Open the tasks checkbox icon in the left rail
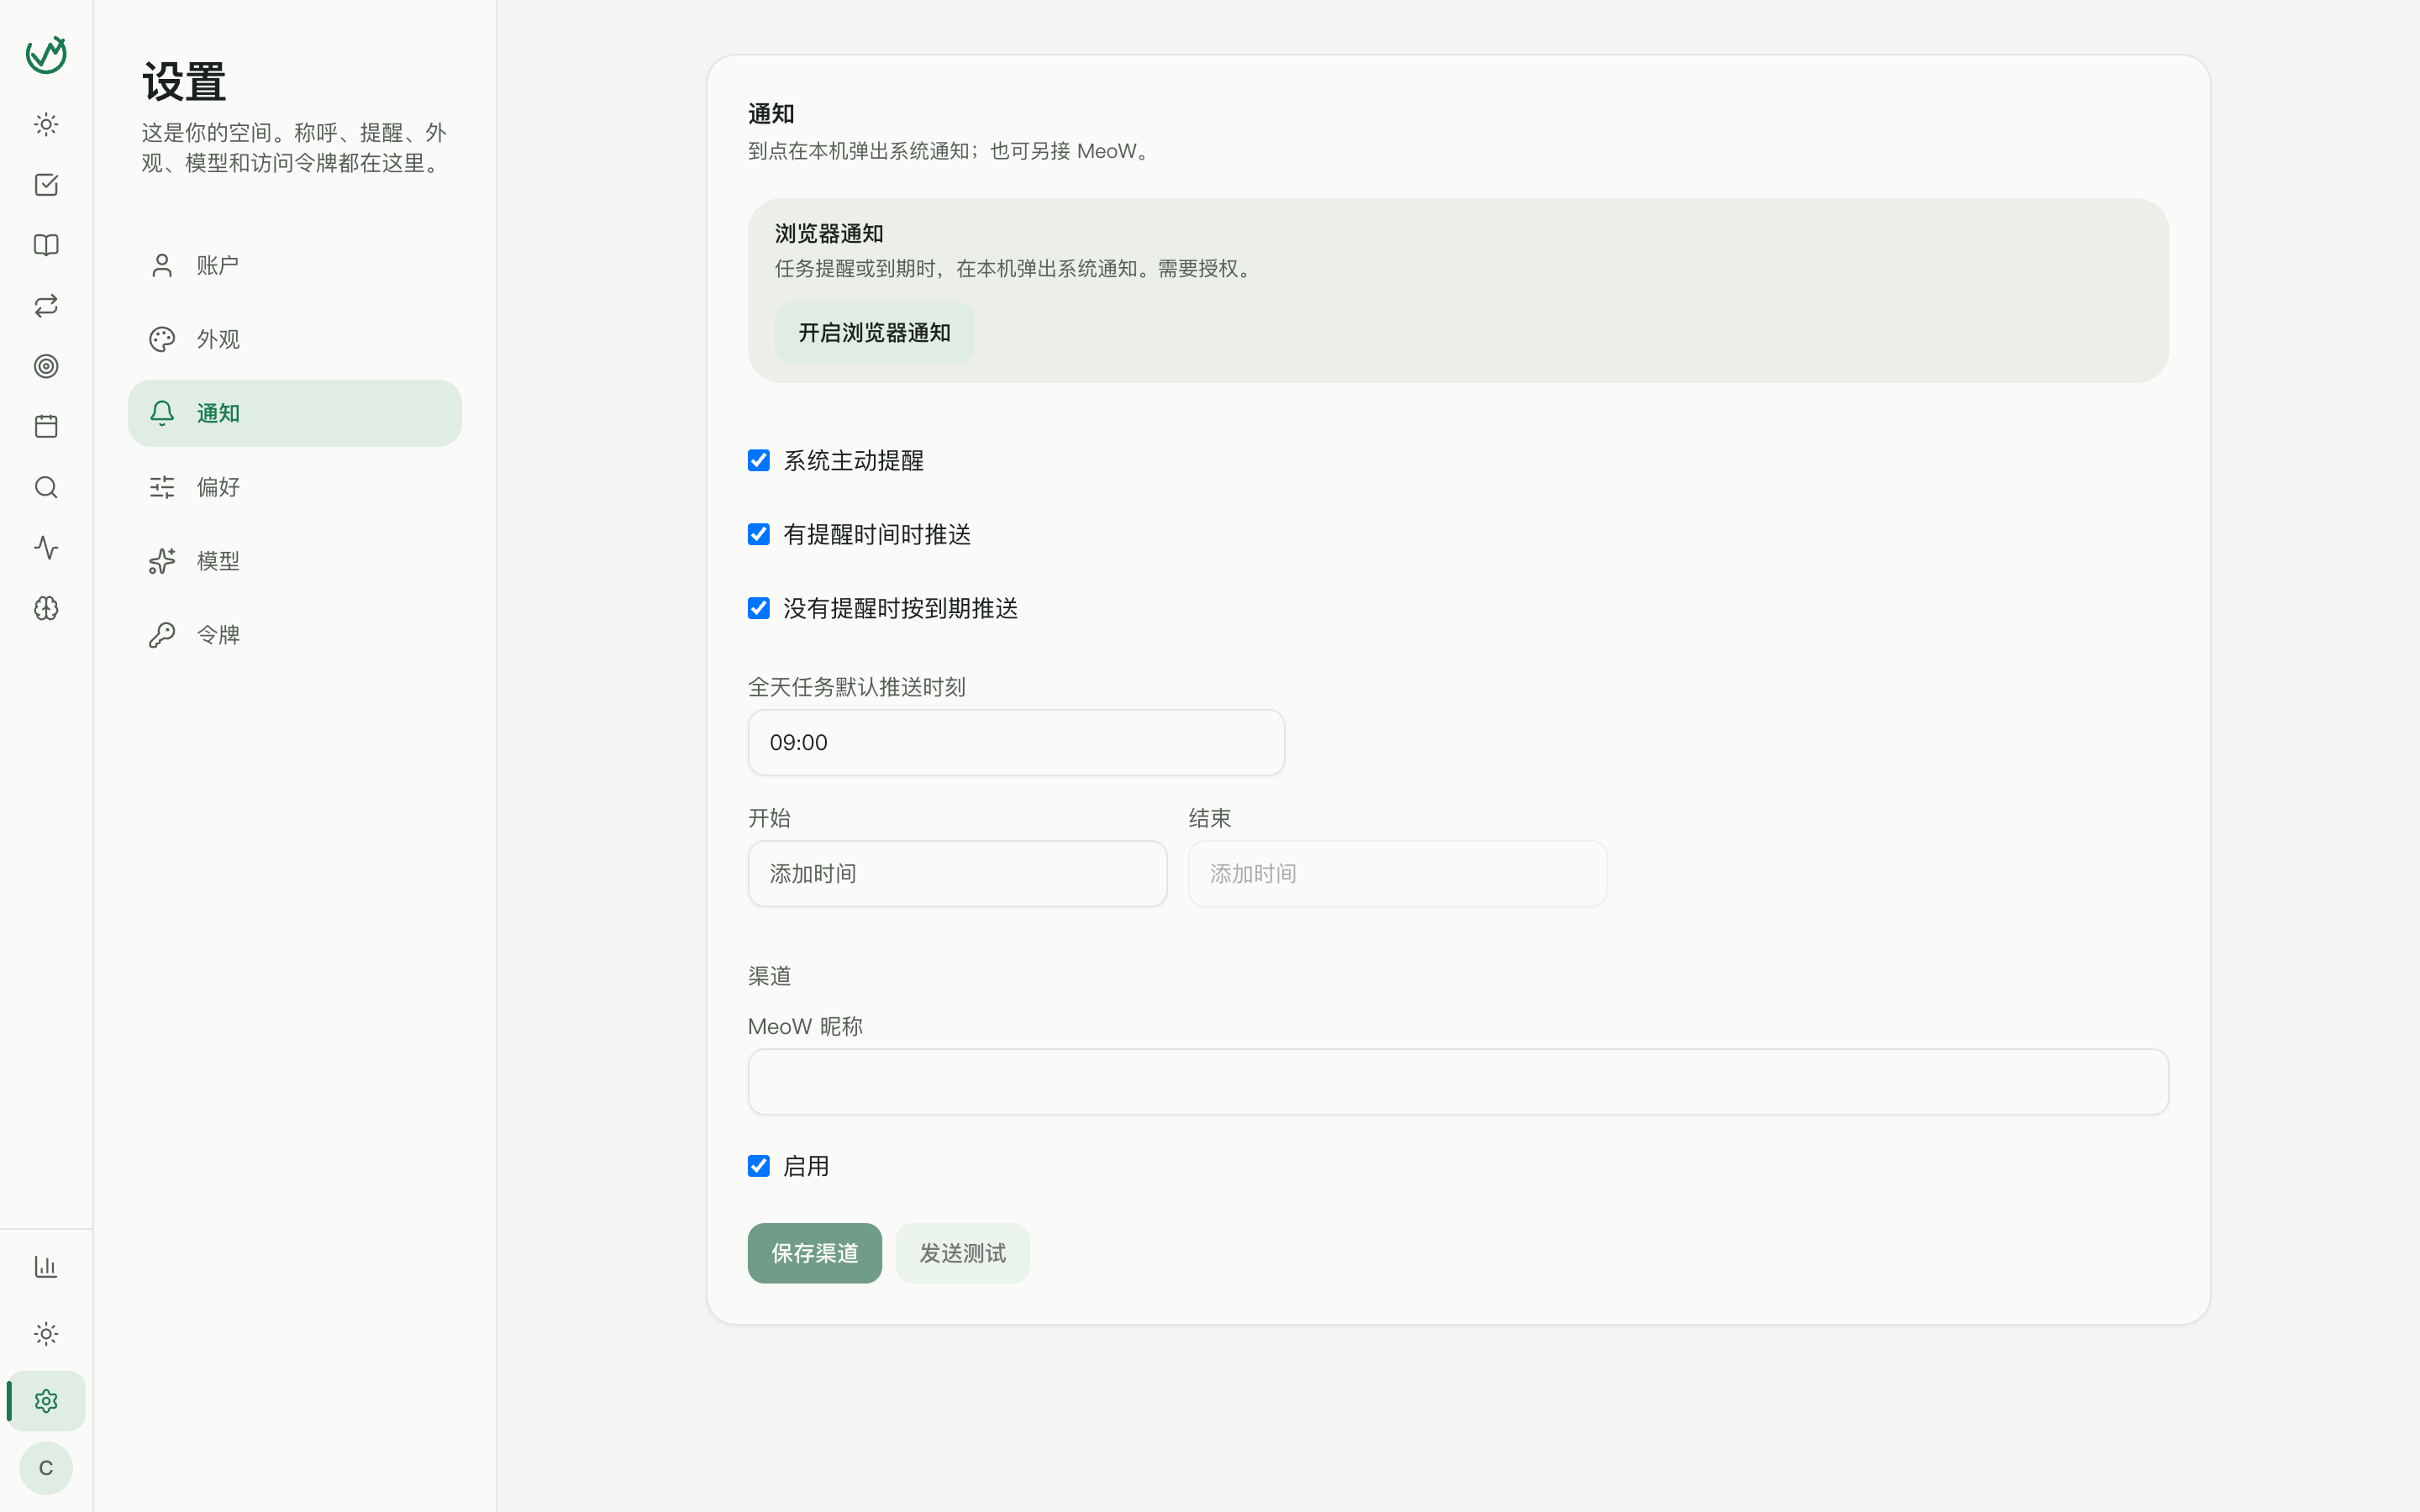2420x1512 pixels. coord(46,185)
